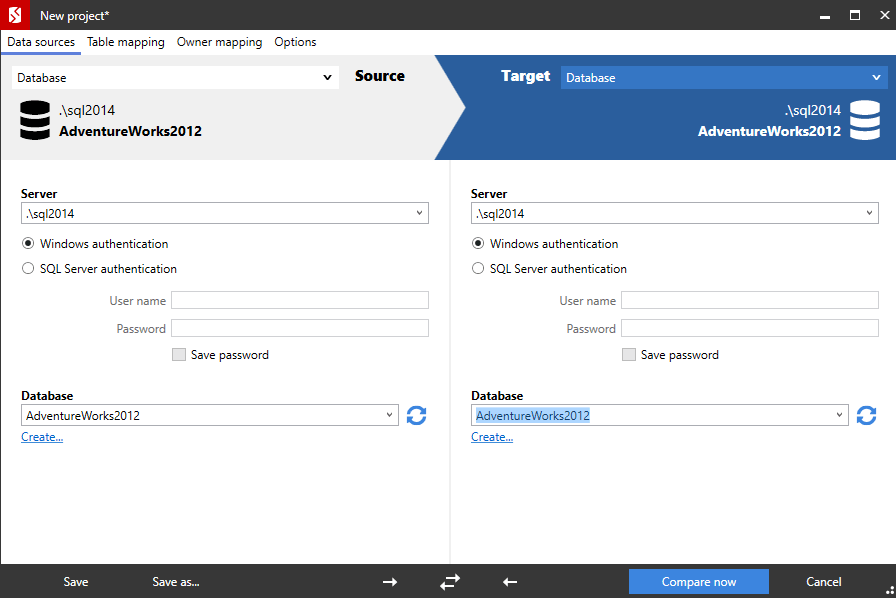Click AdventureWorks2012 text in source header

point(130,131)
